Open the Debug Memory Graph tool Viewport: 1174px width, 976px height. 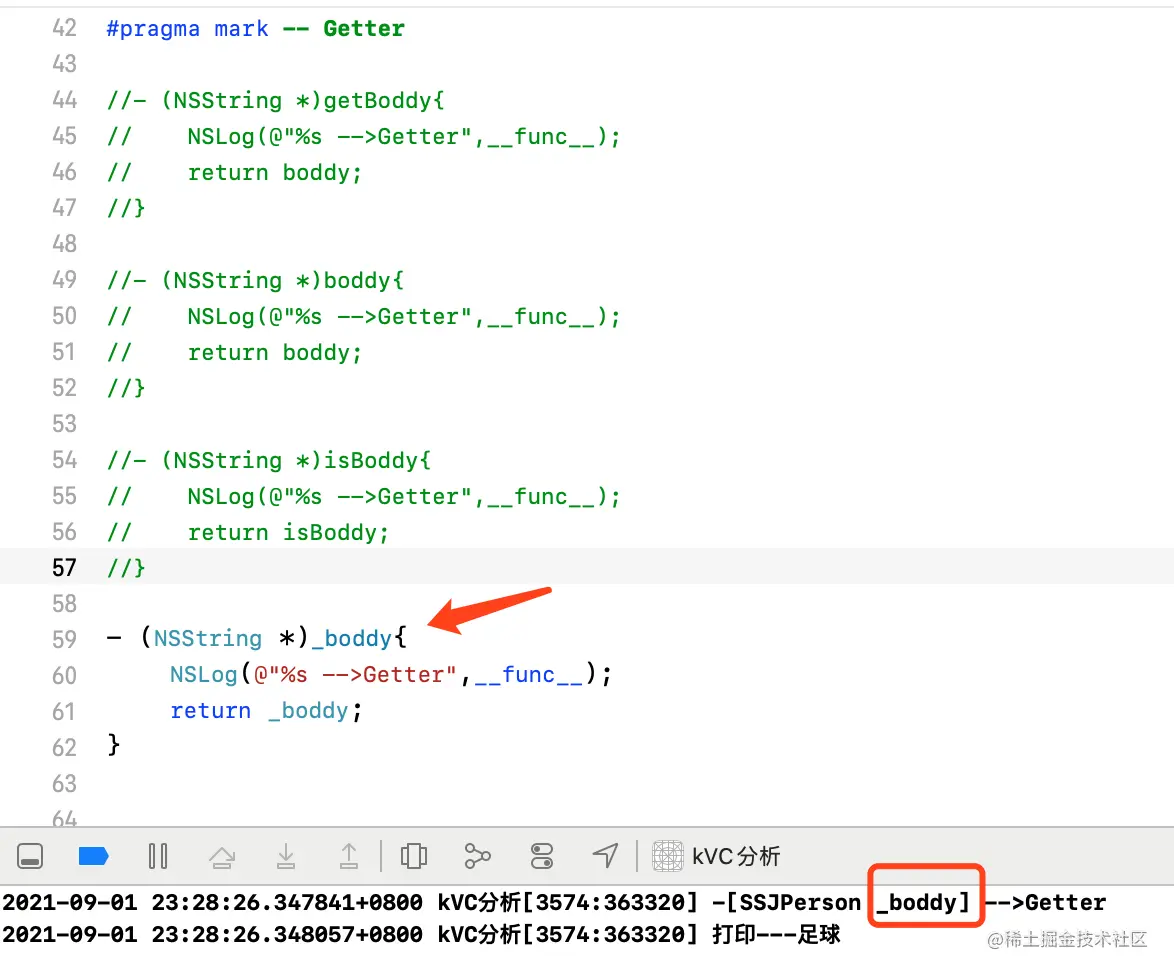pos(478,855)
